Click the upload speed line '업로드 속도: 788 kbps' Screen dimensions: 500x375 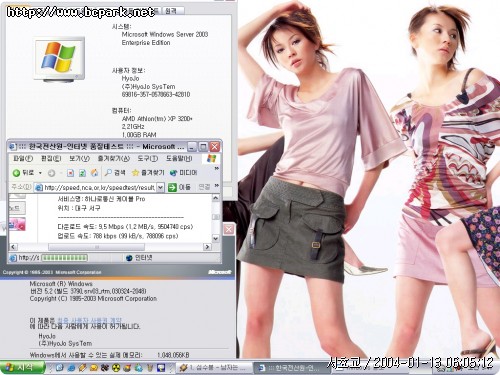(118, 236)
